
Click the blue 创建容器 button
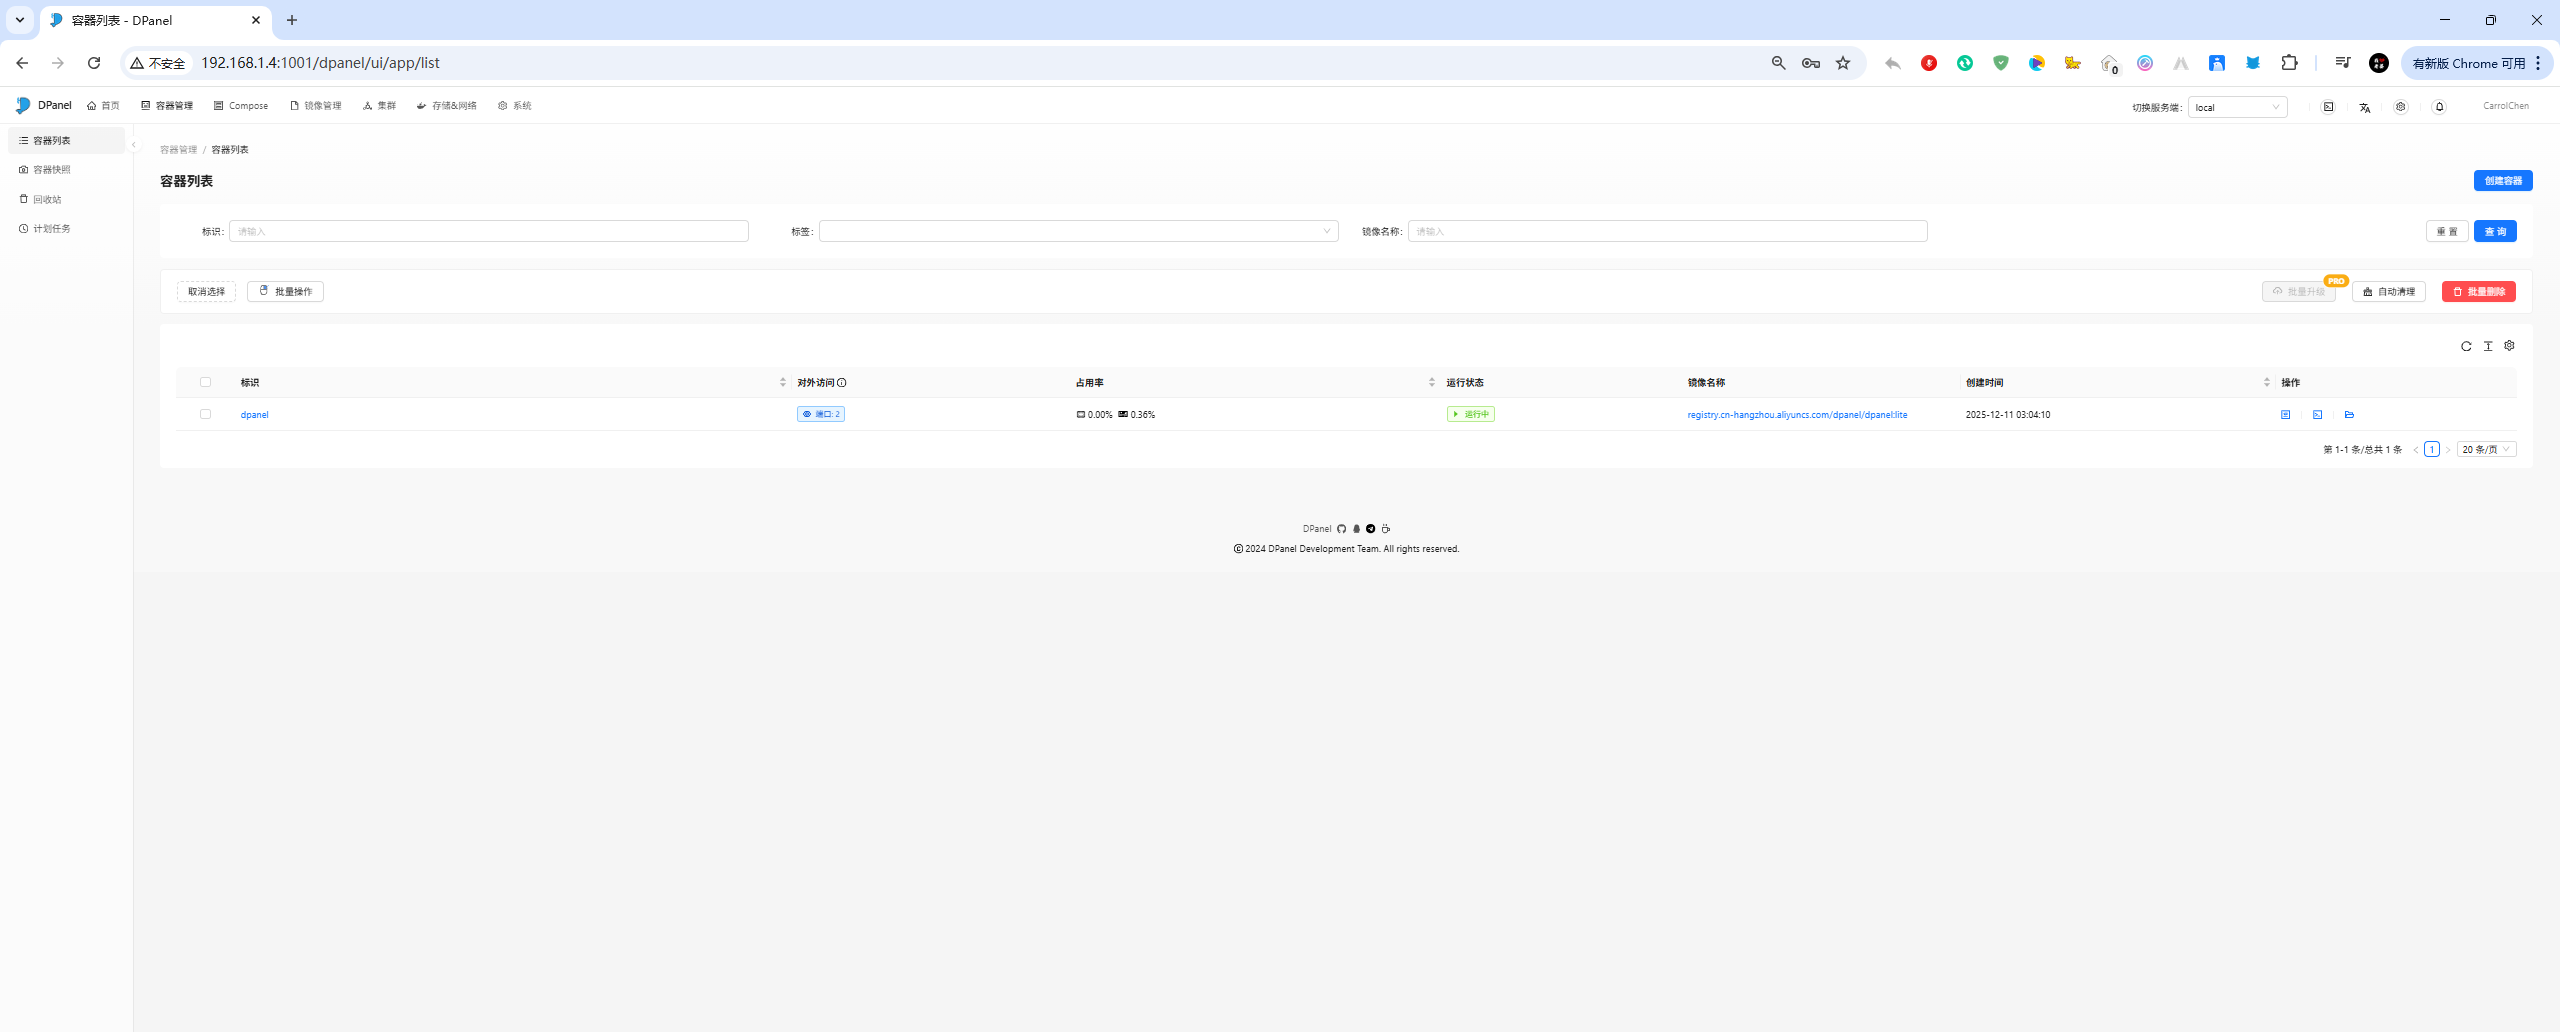(2502, 181)
